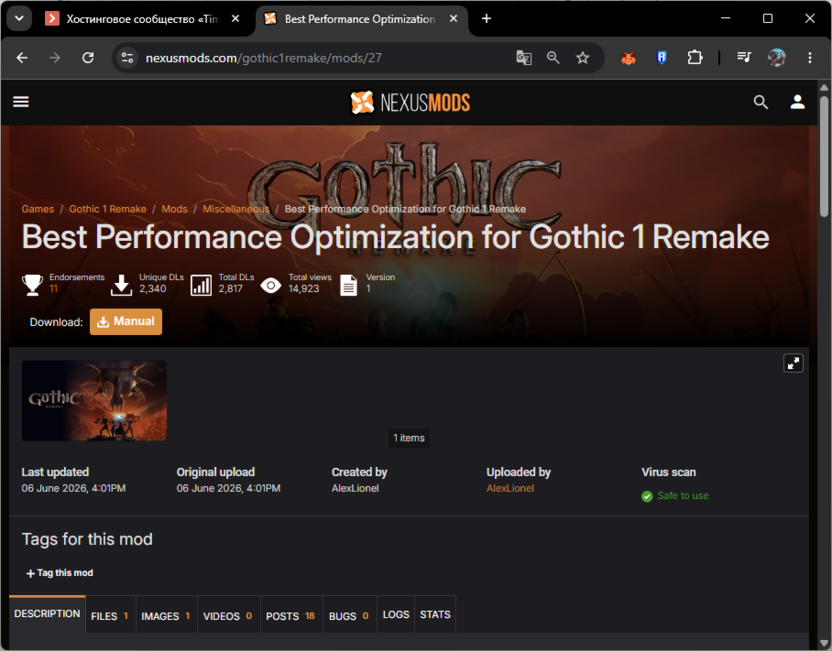This screenshot has width=832, height=651.
Task: Click the page vertical scrollbar thumb
Action: 824,157
